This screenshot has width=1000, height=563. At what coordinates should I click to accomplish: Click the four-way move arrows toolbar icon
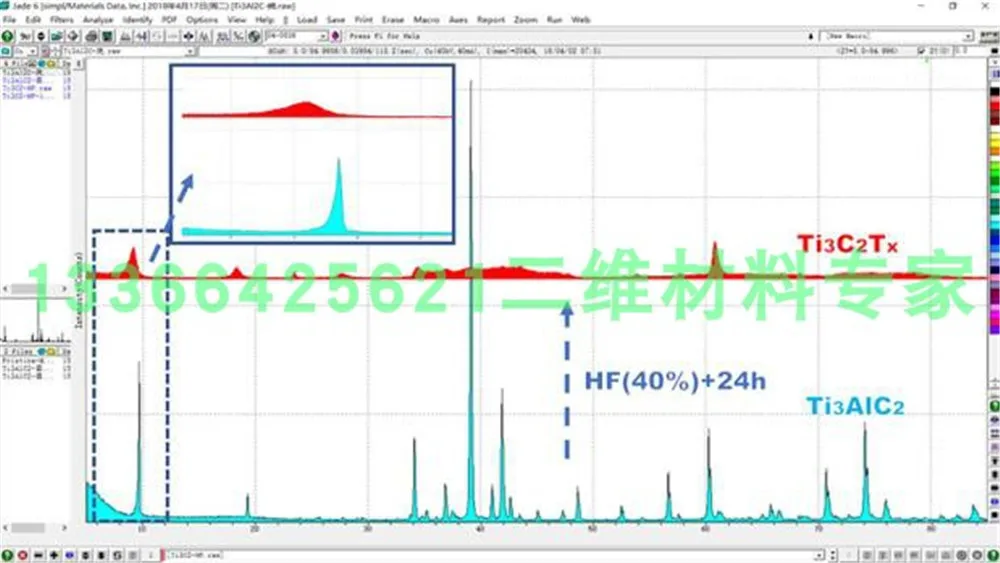click(x=189, y=36)
